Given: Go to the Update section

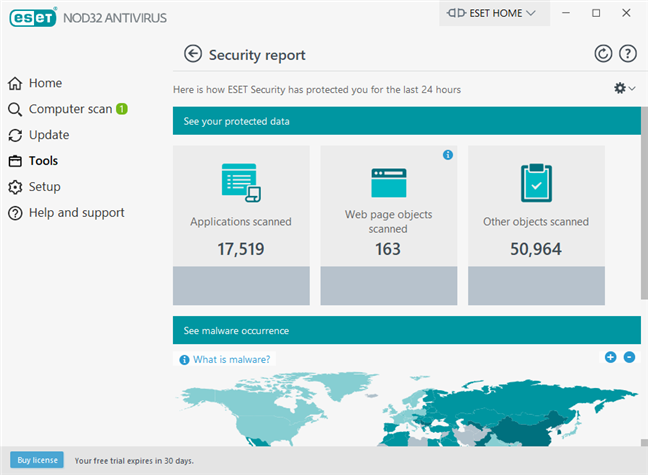Looking at the screenshot, I should point(49,135).
